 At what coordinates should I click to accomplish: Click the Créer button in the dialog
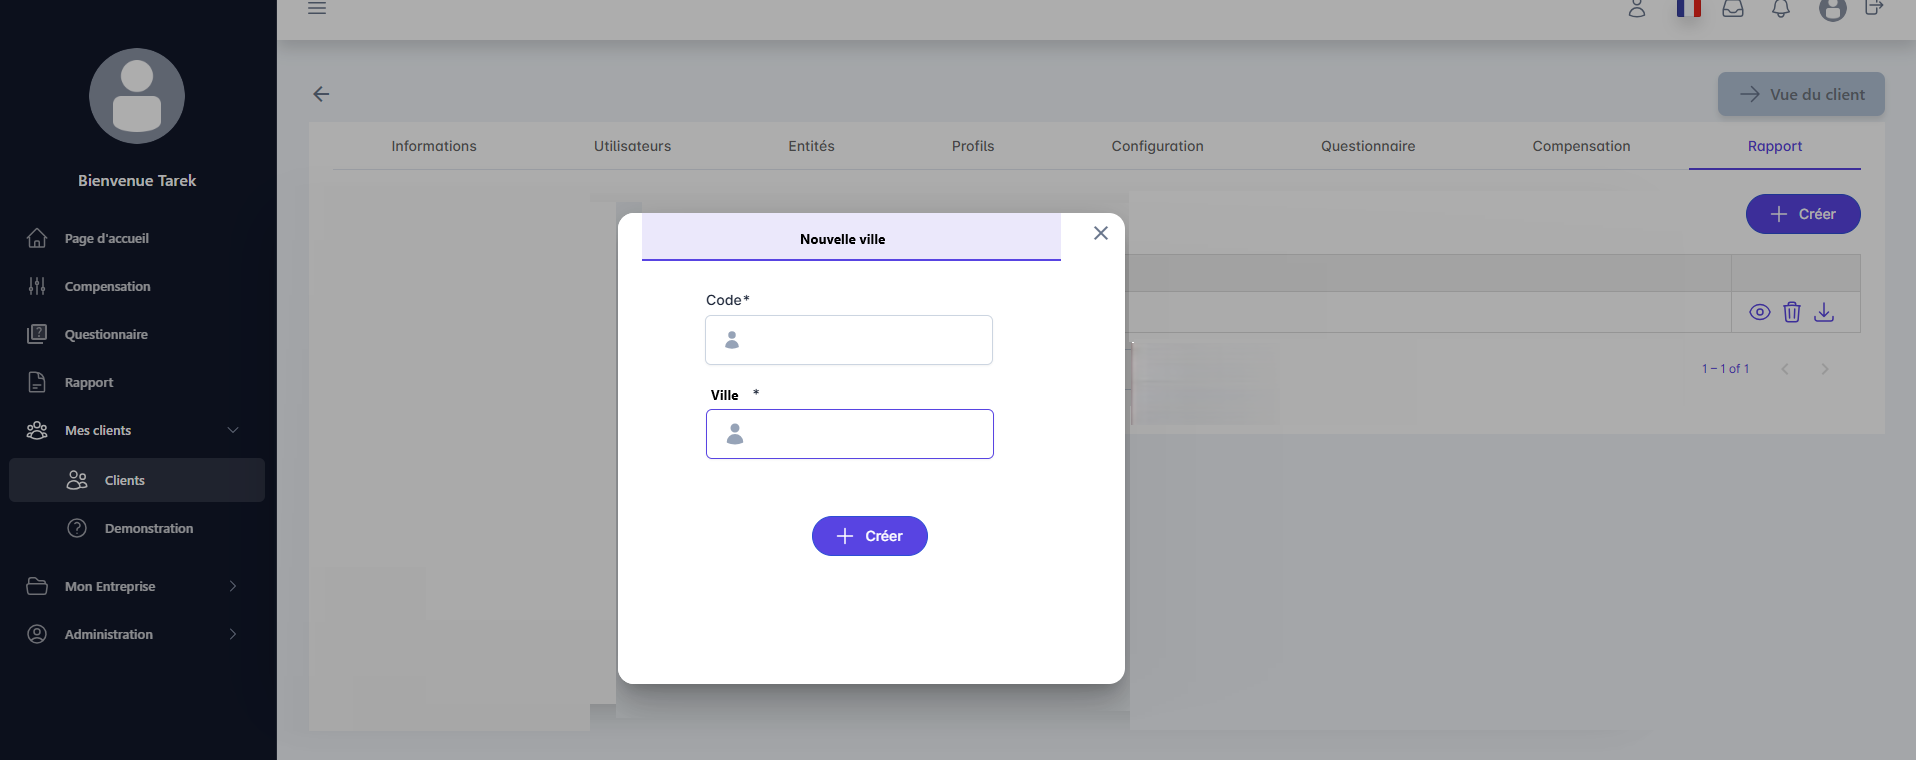[869, 536]
